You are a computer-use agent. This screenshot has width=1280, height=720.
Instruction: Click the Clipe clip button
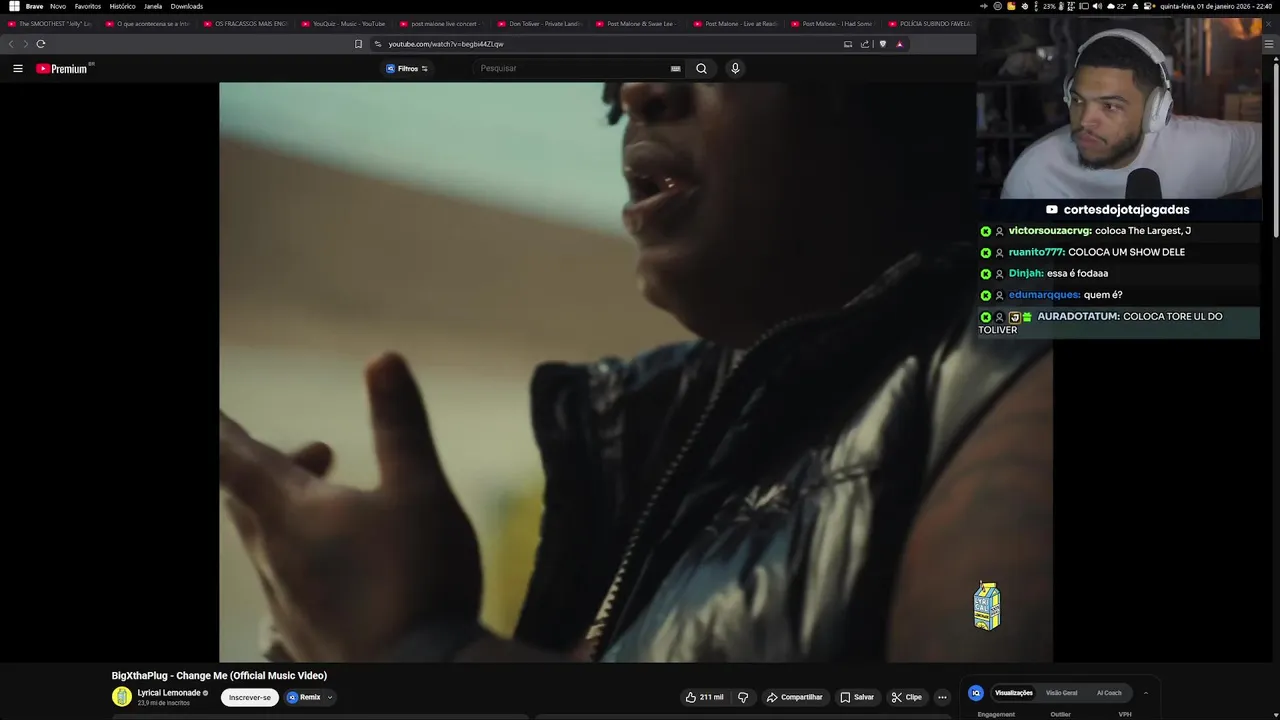pos(907,697)
